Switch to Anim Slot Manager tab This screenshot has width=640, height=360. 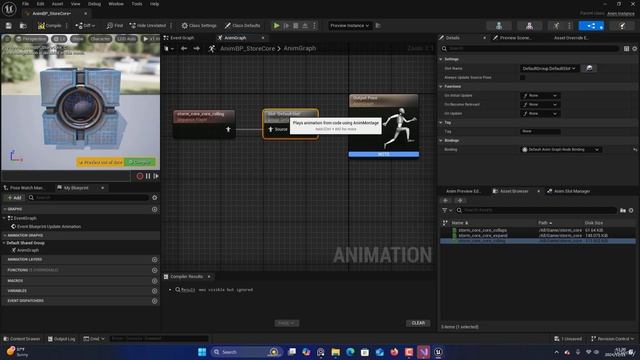[569, 191]
